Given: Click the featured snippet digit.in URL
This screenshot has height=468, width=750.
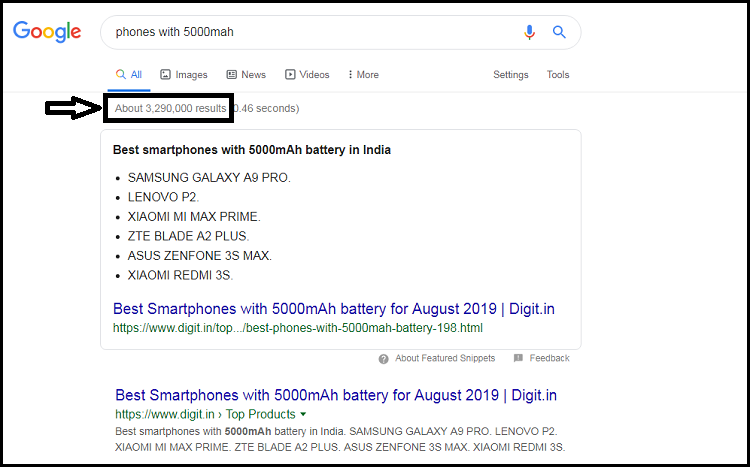Looking at the screenshot, I should tap(298, 327).
